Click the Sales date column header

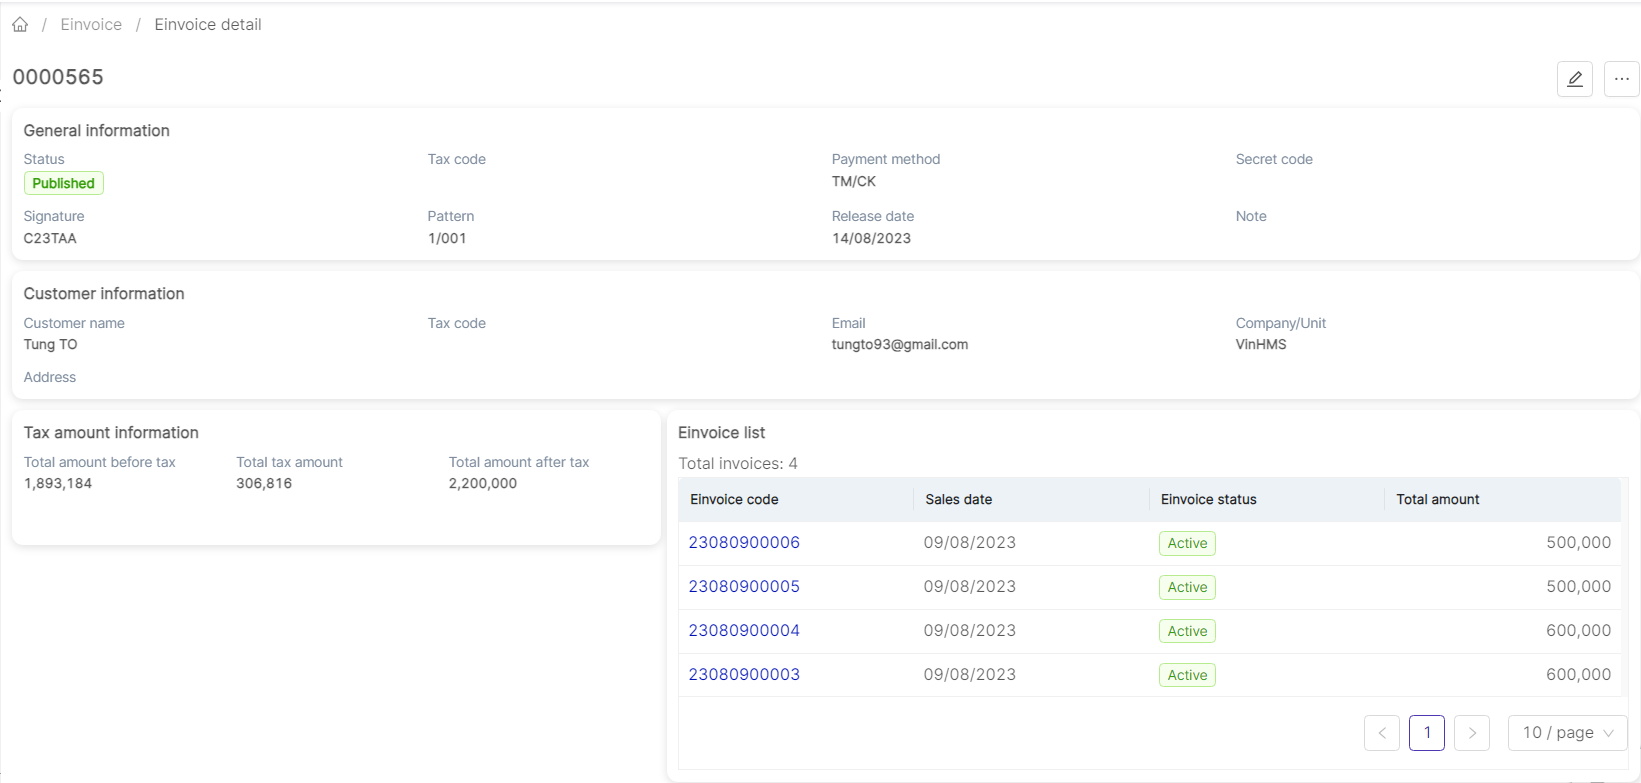[958, 499]
